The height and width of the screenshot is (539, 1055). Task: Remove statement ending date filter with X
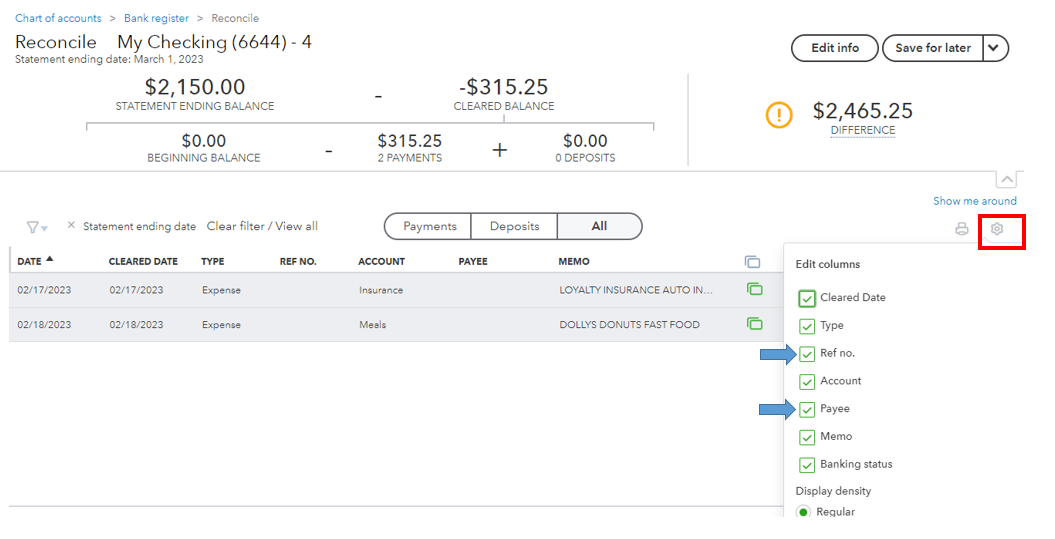[x=71, y=226]
